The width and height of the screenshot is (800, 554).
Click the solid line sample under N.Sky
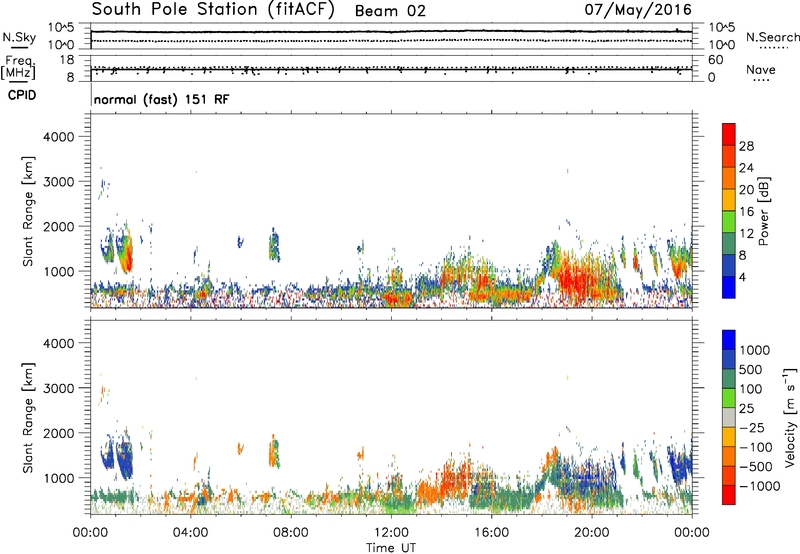[x=19, y=47]
